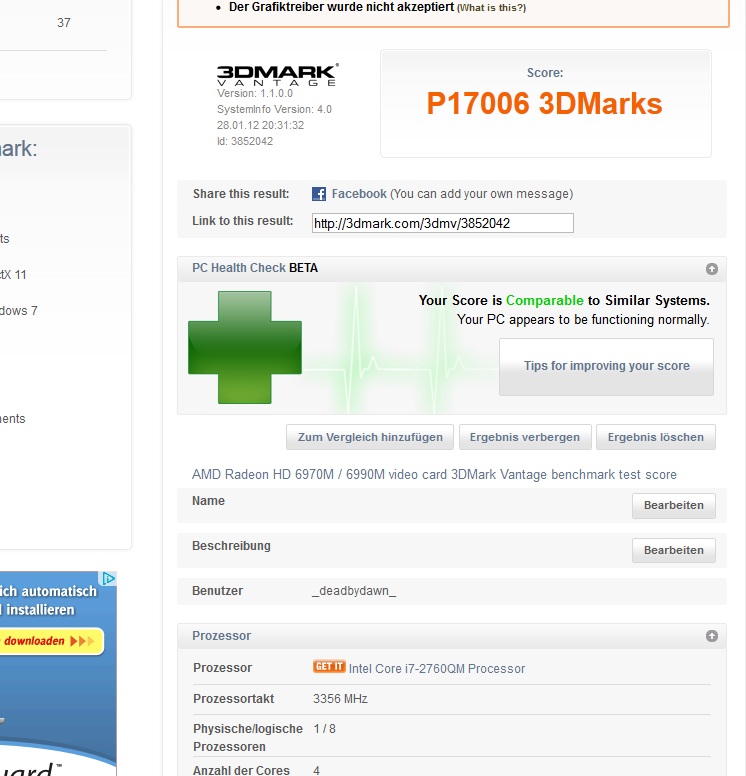Click 'Der Grafiktreiber wurde nicht akzeptiert' warning
The height and width of the screenshot is (776, 746).
(341, 7)
